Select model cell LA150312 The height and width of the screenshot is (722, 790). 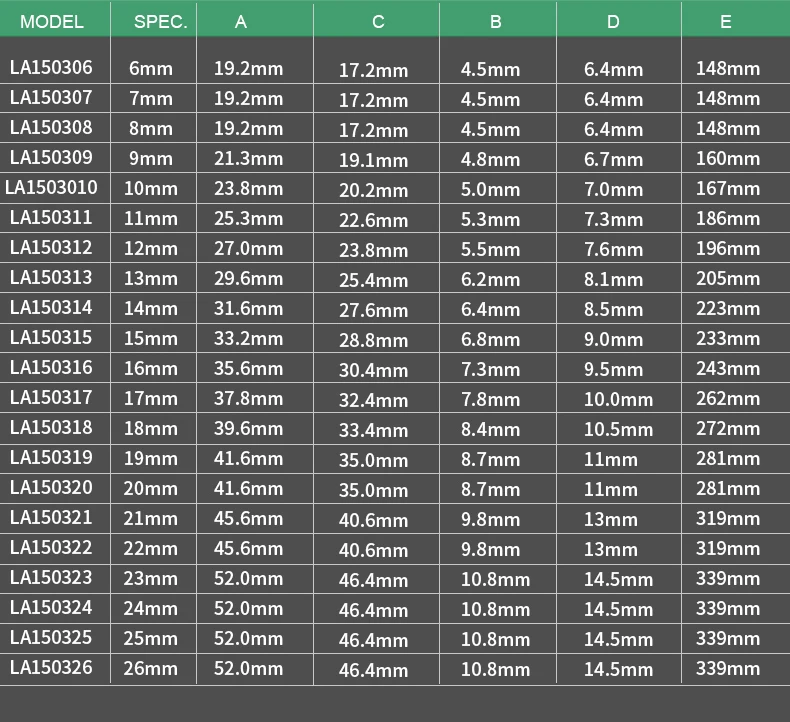[51, 247]
